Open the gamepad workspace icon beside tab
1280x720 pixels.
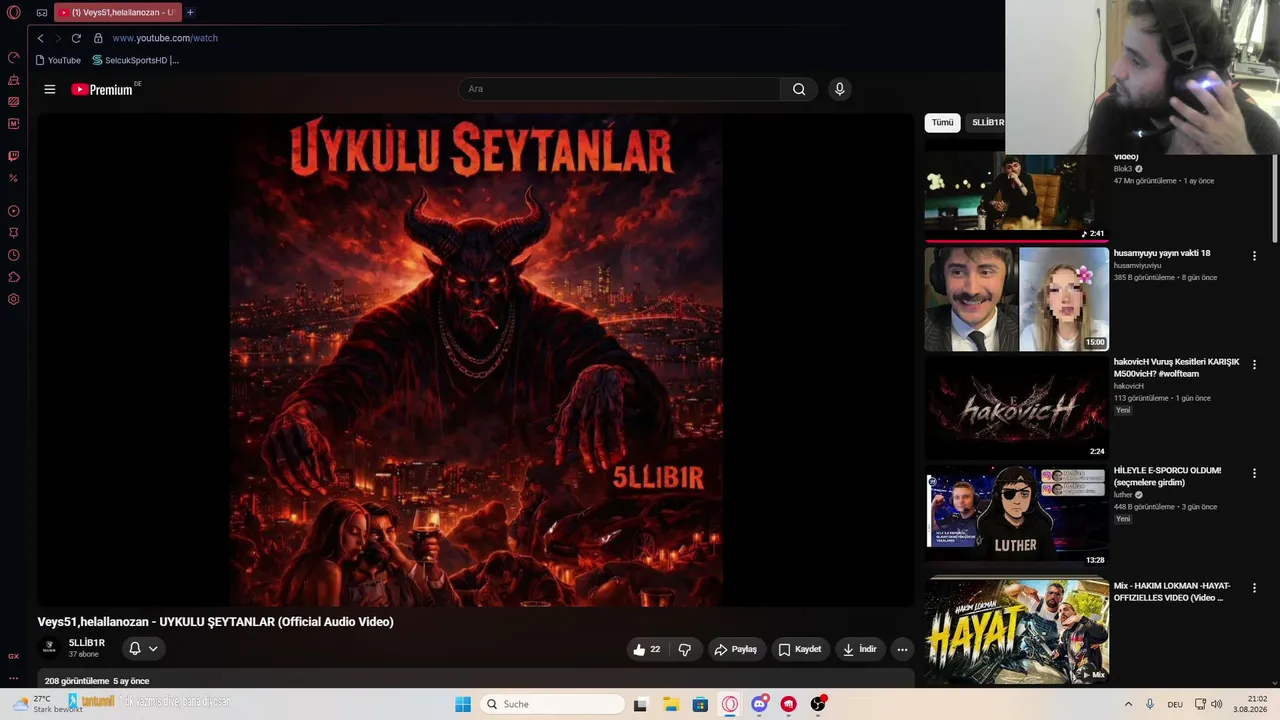point(42,13)
